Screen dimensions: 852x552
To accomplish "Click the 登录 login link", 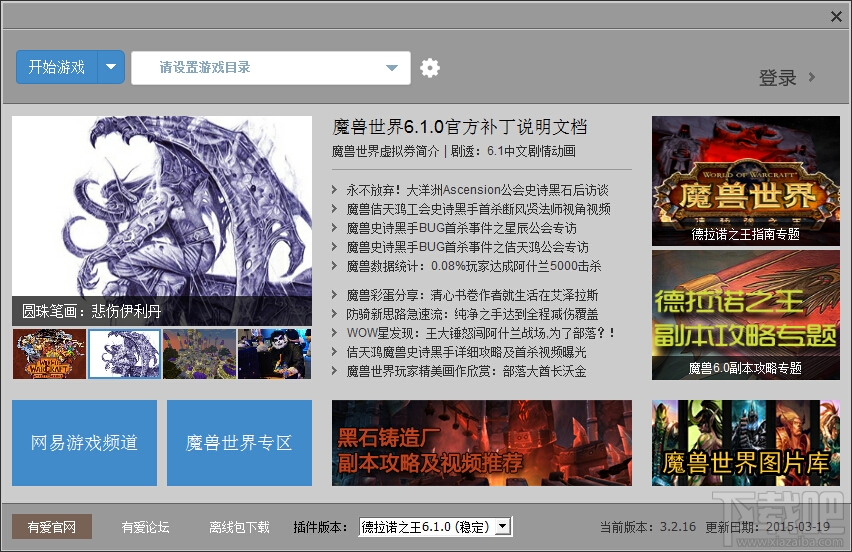I will coord(778,78).
